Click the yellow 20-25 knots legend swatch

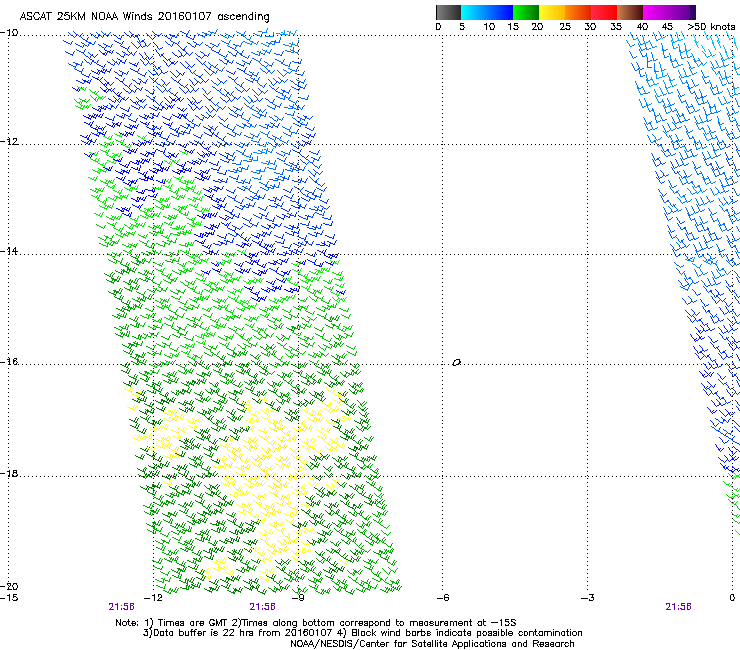coord(551,12)
